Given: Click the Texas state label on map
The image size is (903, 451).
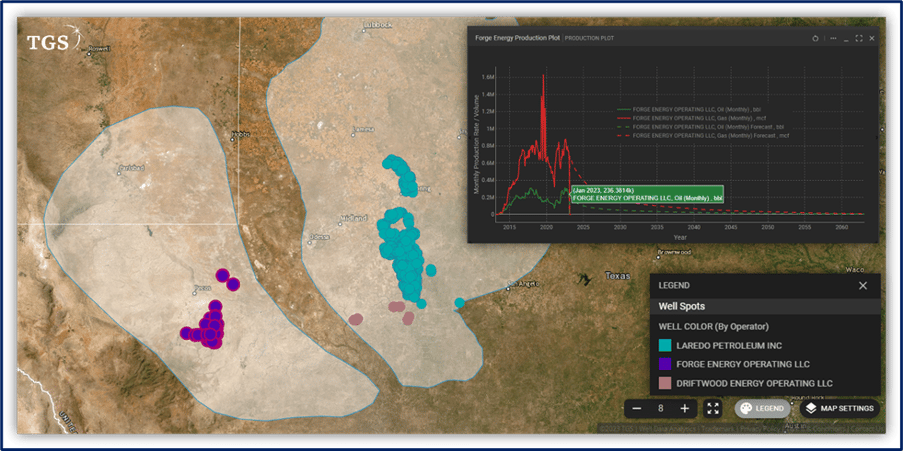Looking at the screenshot, I should point(617,276).
